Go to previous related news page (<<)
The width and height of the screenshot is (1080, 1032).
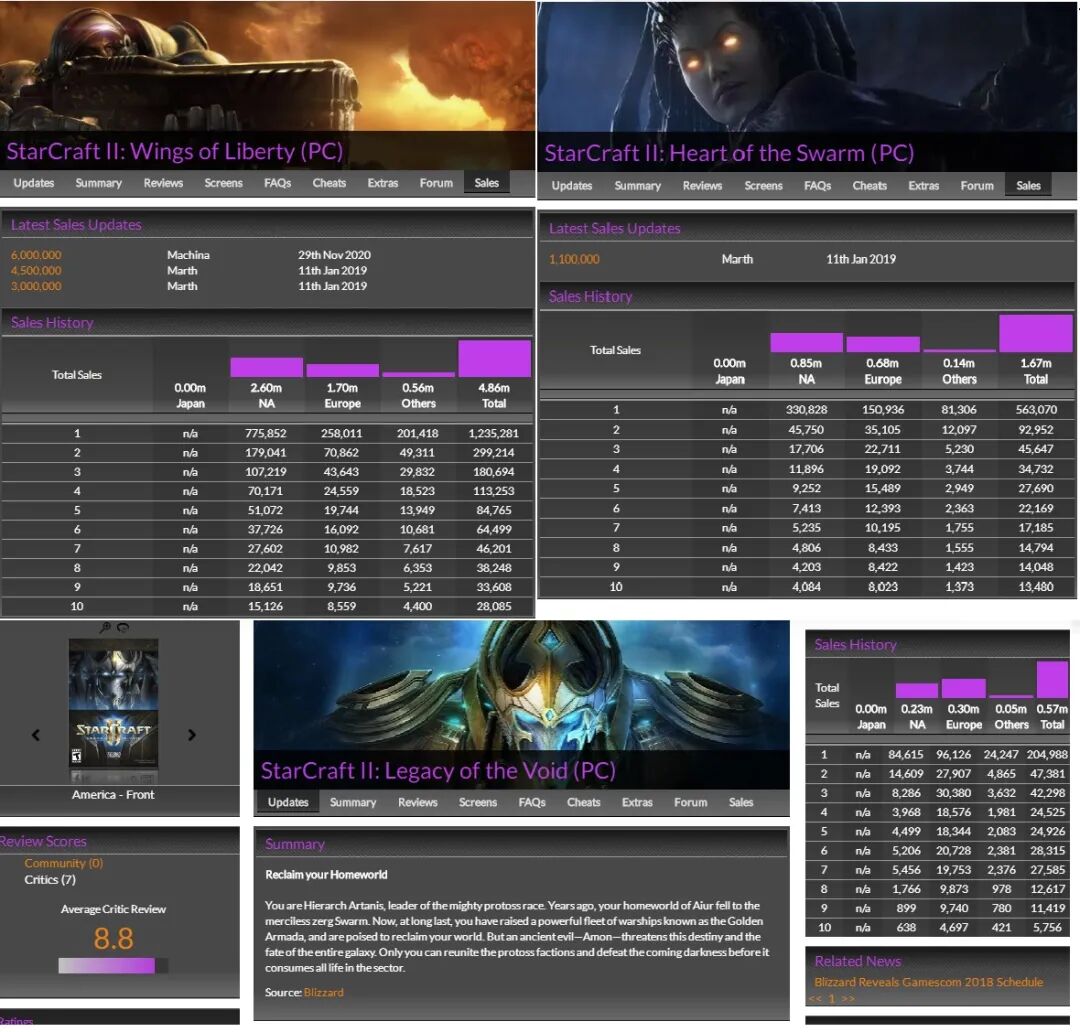(x=816, y=998)
